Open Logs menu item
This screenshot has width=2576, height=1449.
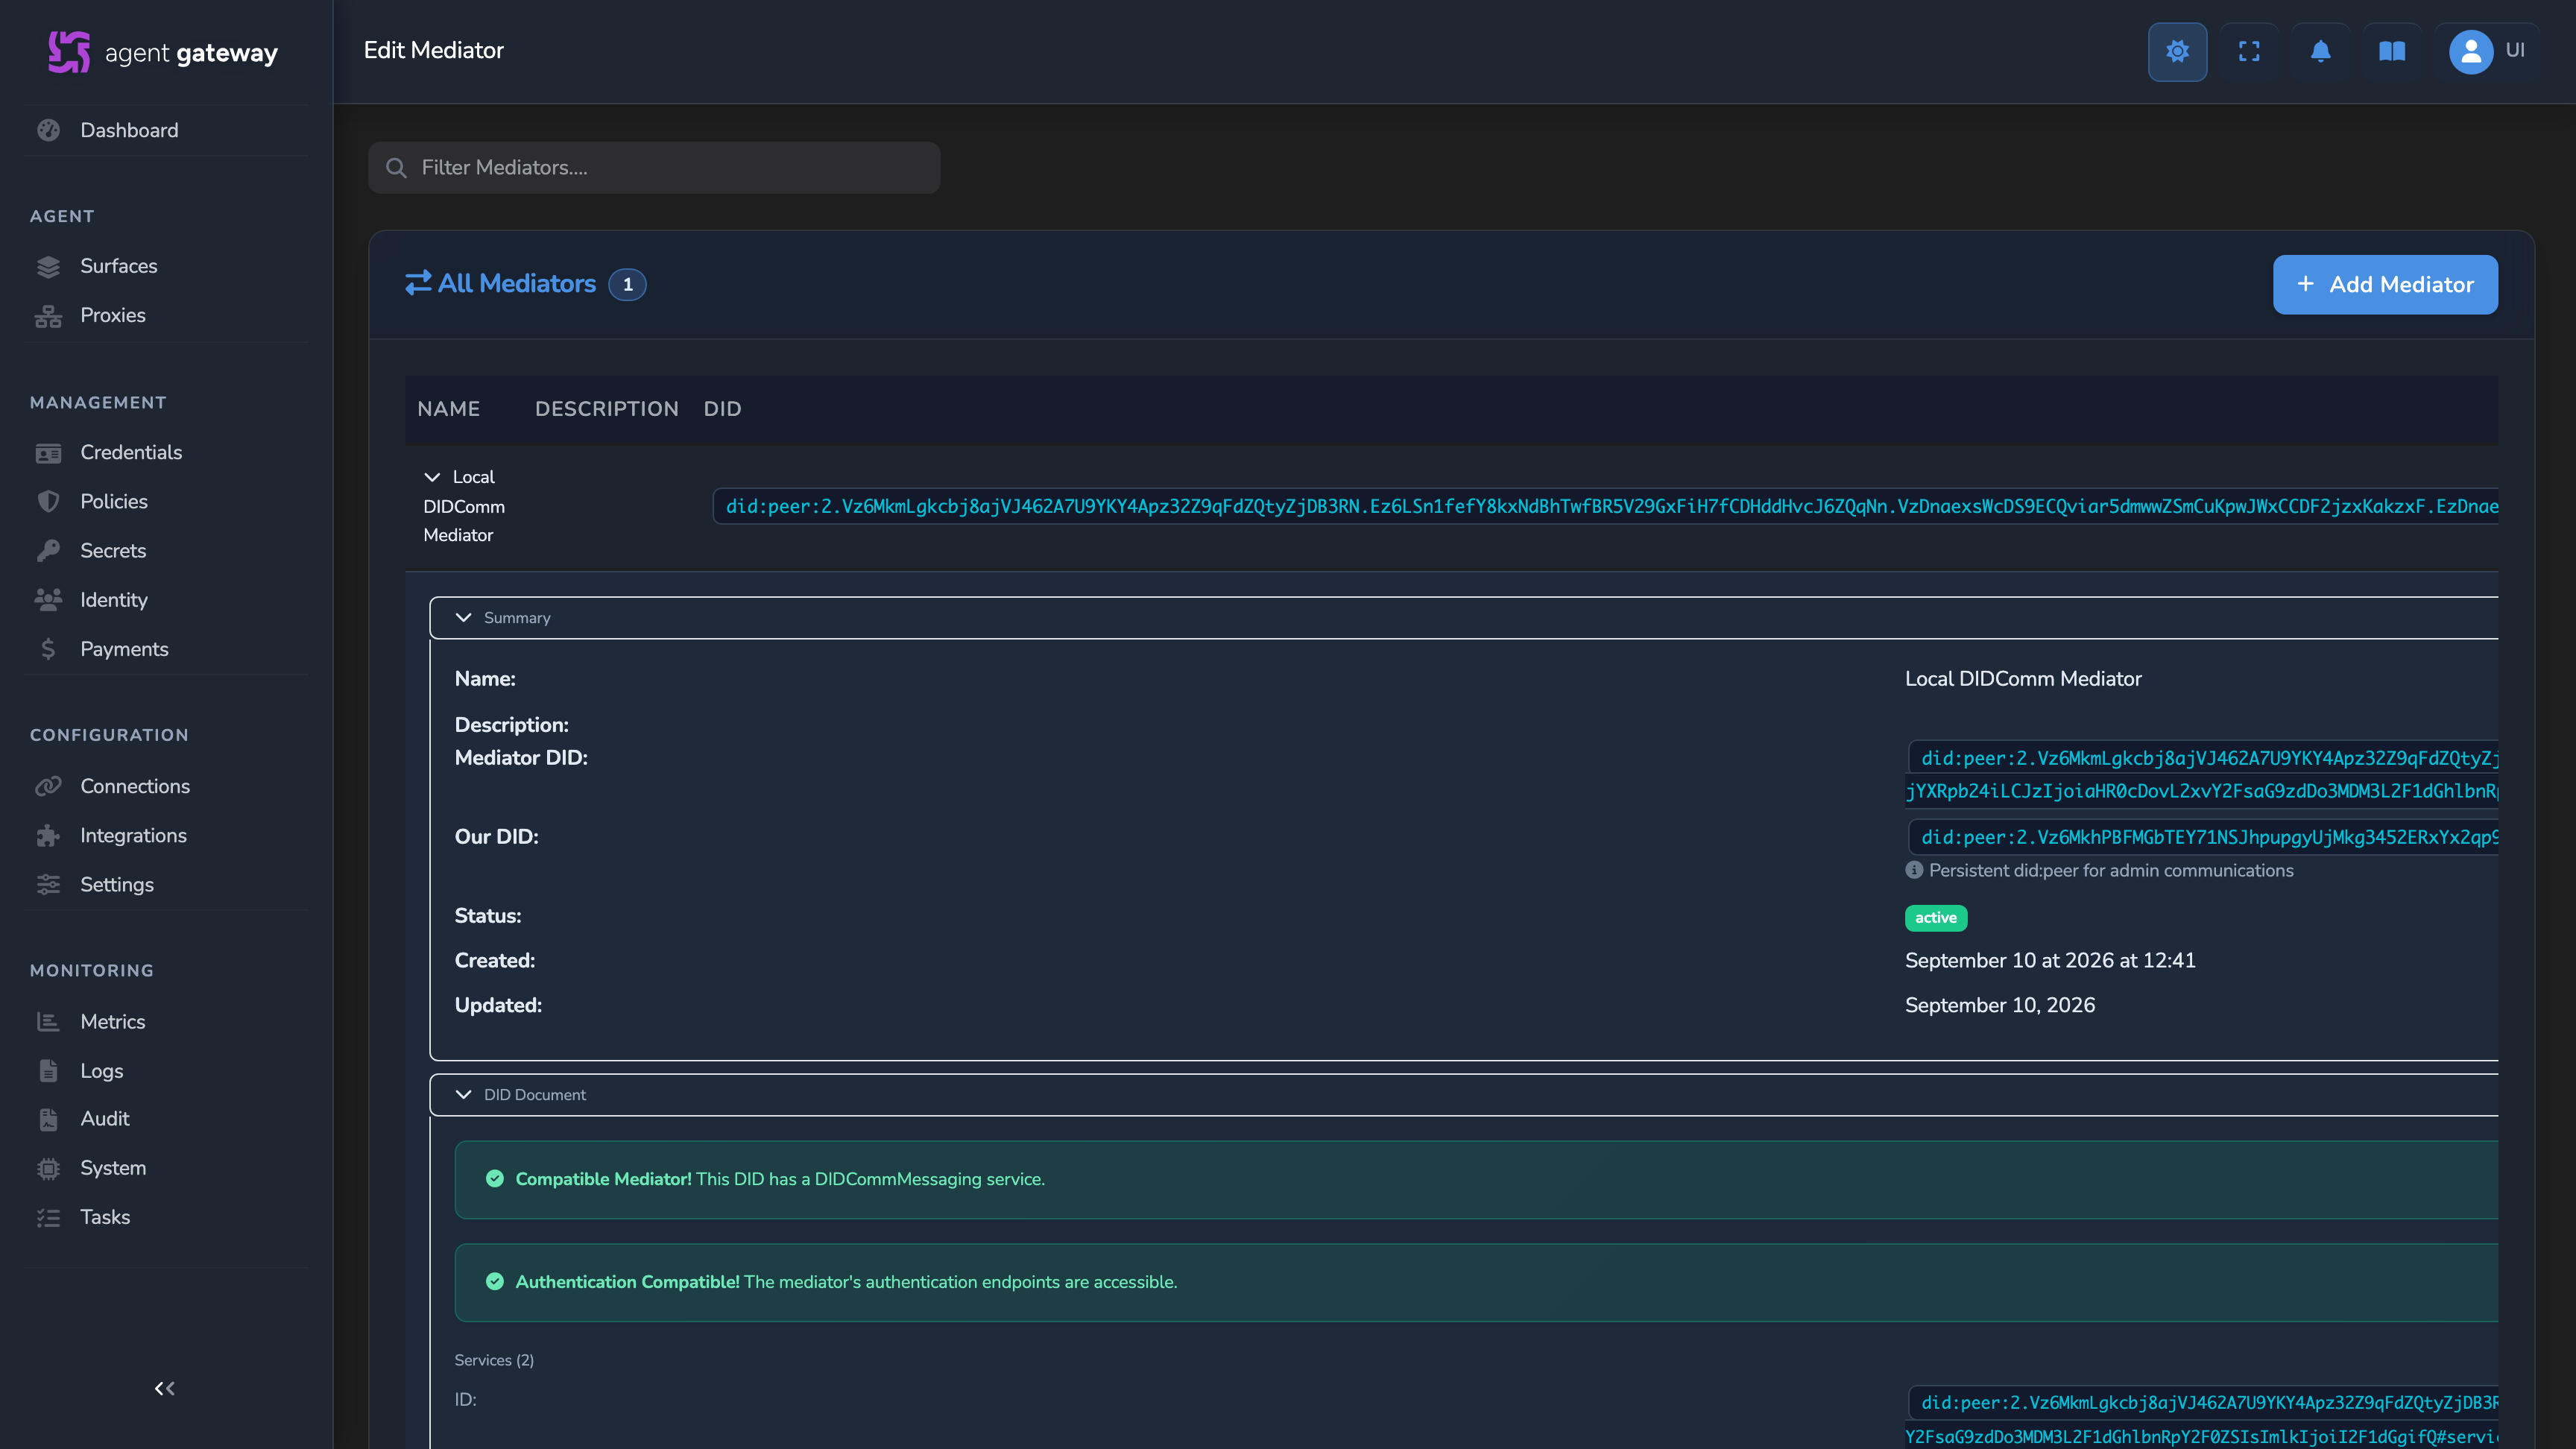click(x=102, y=1071)
